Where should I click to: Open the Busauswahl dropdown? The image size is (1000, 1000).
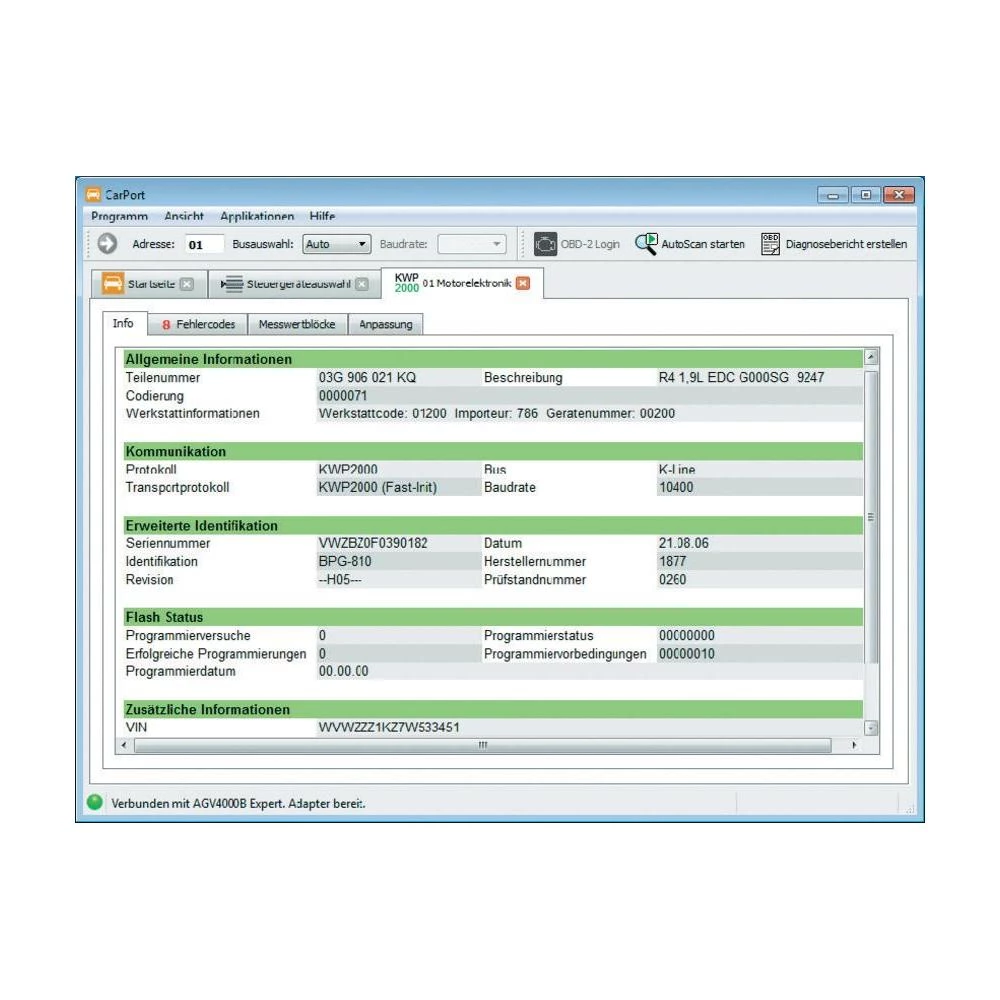click(336, 244)
